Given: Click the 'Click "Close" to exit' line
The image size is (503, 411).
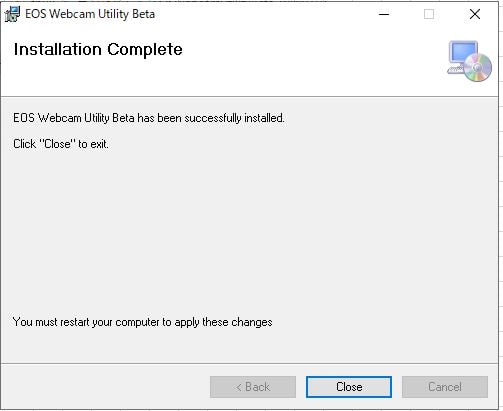Looking at the screenshot, I should (x=61, y=144).
